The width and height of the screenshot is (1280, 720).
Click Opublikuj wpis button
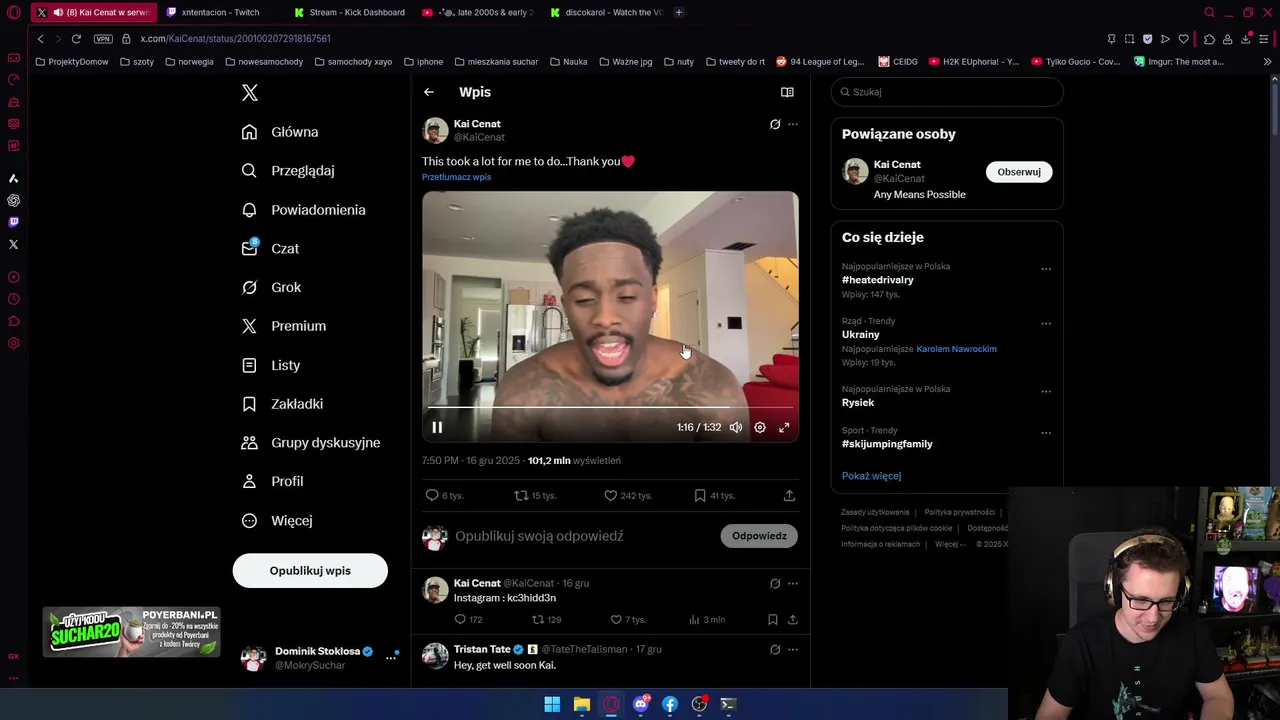coord(310,571)
